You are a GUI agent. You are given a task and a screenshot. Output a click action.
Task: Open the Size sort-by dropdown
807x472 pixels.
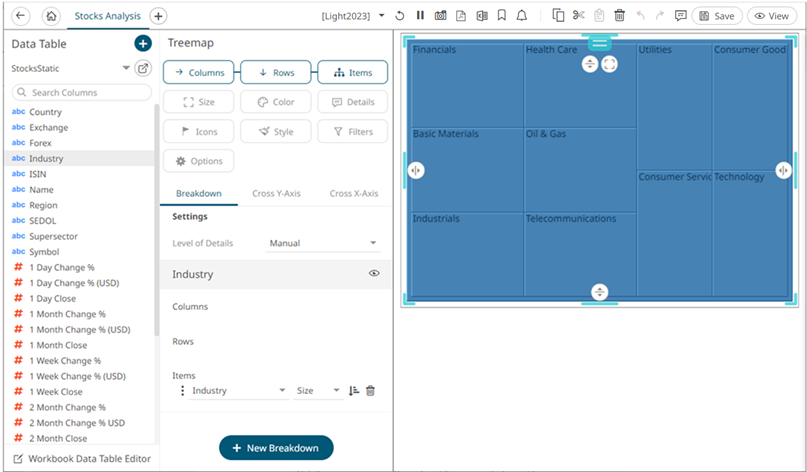318,391
